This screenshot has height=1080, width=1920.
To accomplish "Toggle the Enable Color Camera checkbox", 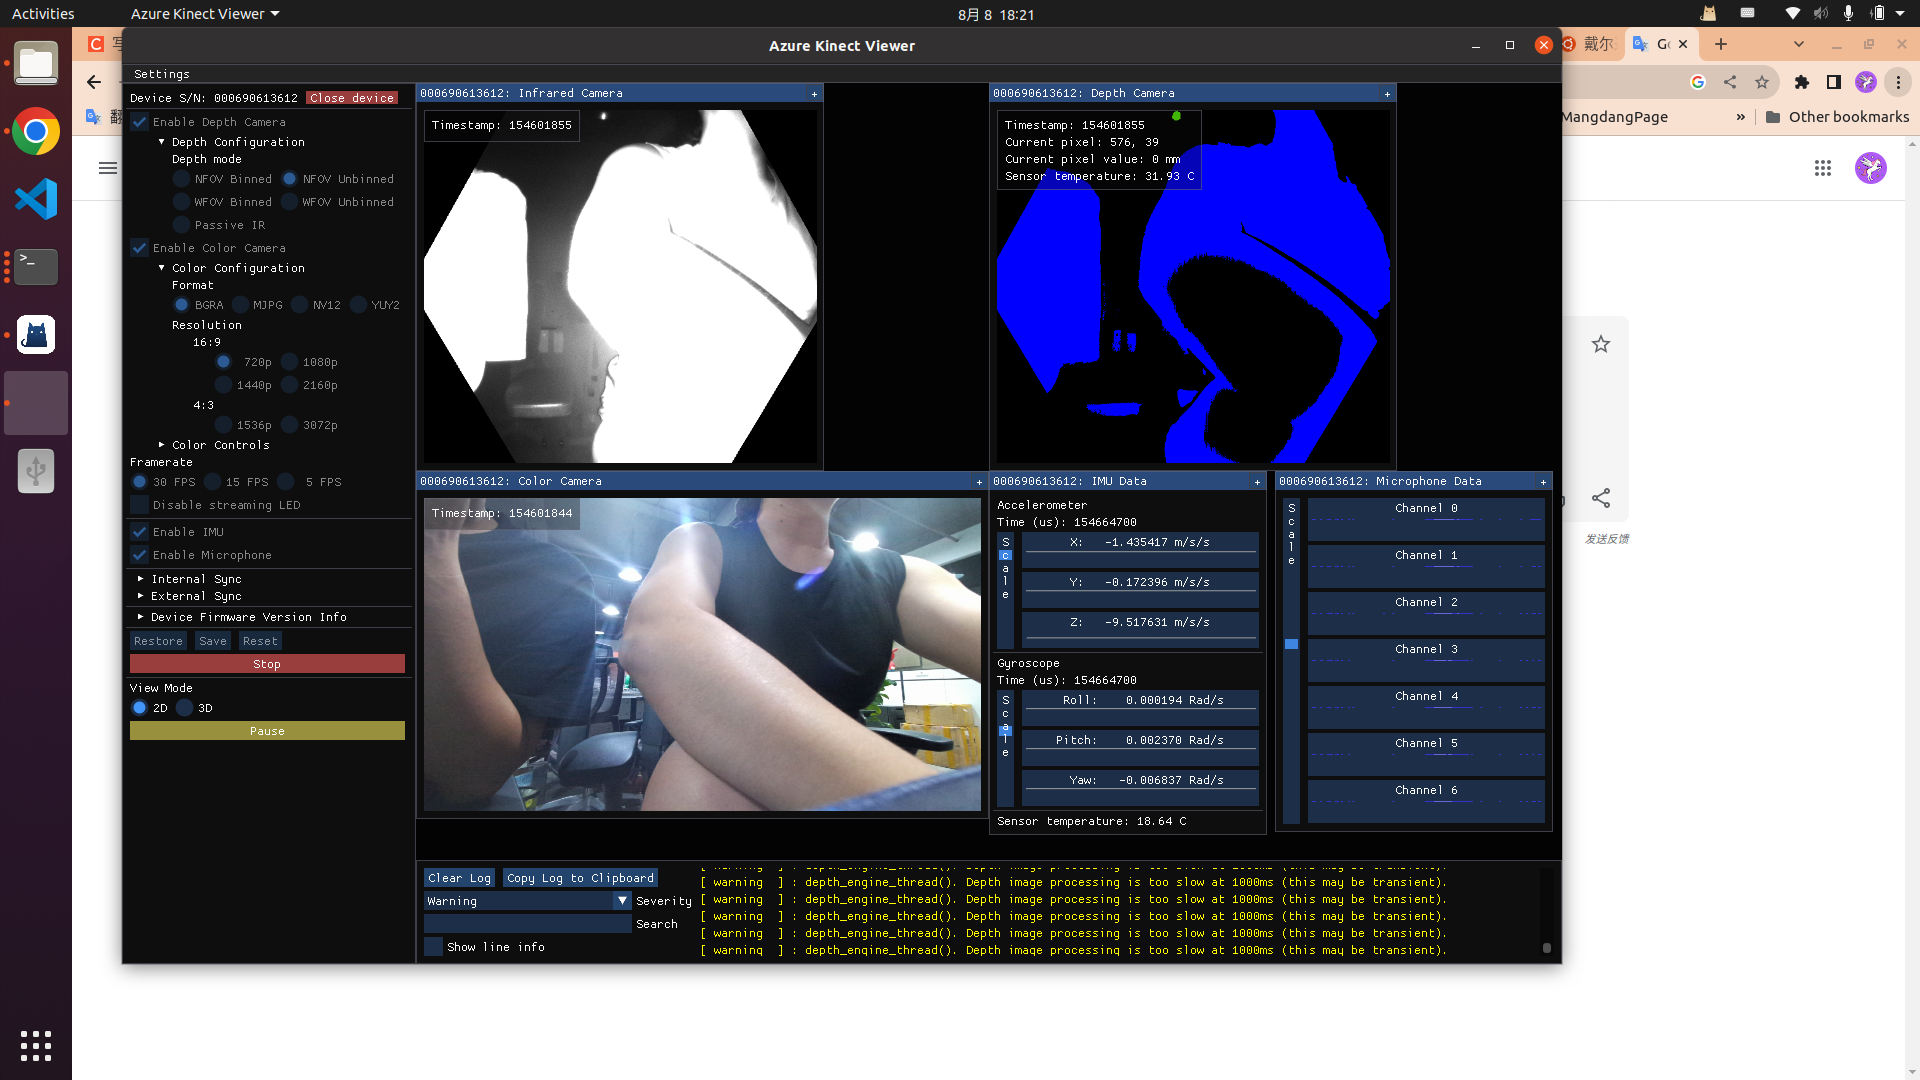I will pyautogui.click(x=140, y=248).
